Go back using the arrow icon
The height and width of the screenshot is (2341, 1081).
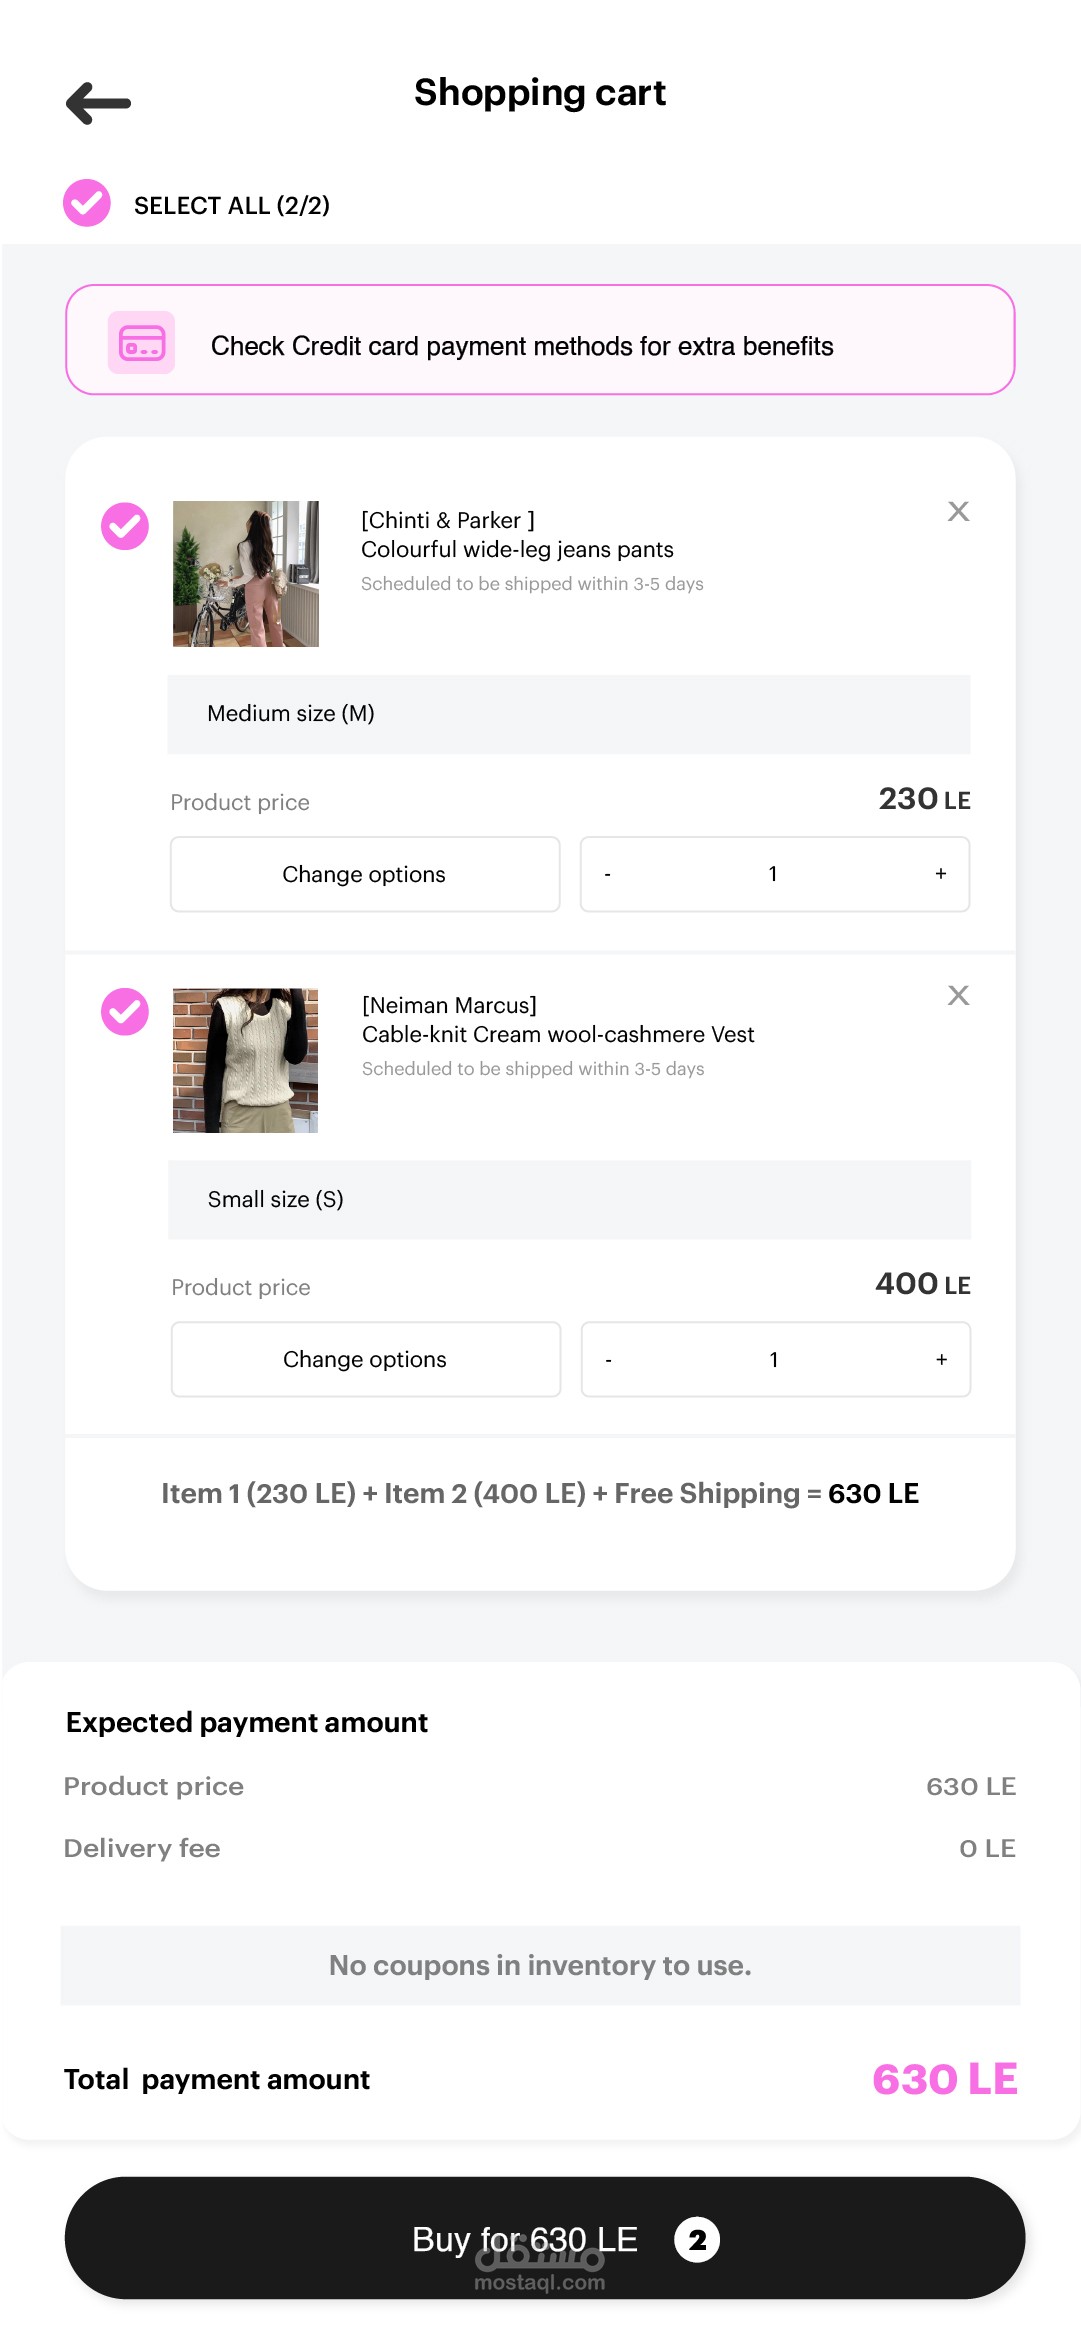(98, 103)
